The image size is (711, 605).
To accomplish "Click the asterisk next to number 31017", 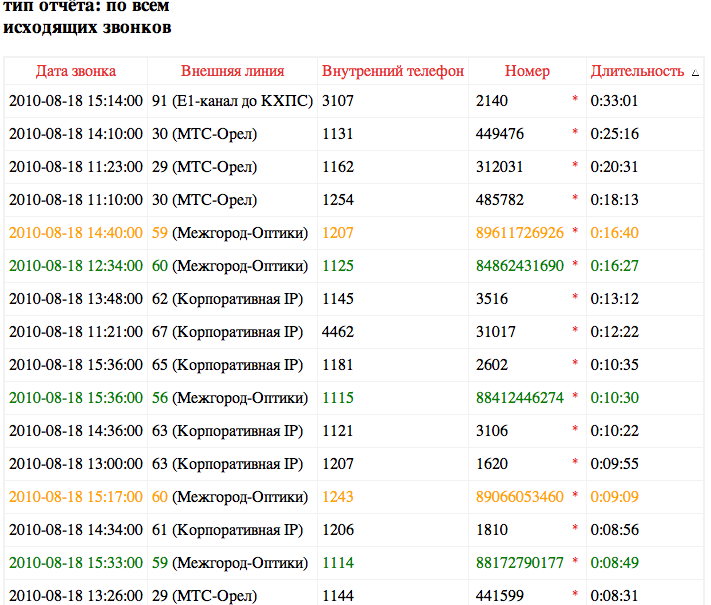I will [x=574, y=332].
